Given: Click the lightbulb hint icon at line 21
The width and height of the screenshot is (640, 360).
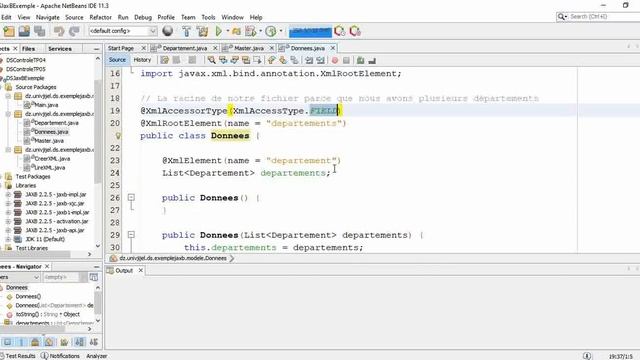Looking at the screenshot, I should [118, 136].
